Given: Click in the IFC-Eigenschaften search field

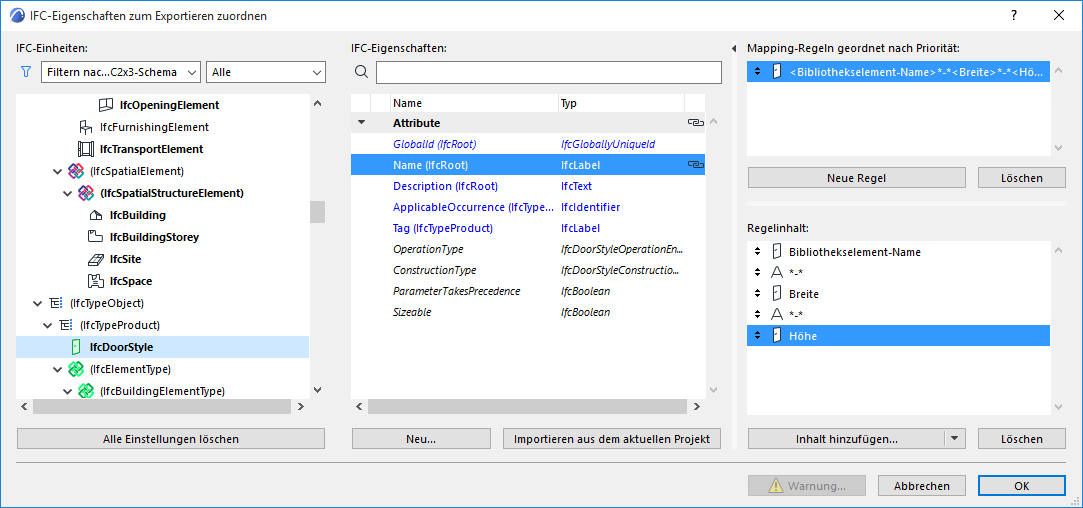Looking at the screenshot, I should (x=548, y=72).
